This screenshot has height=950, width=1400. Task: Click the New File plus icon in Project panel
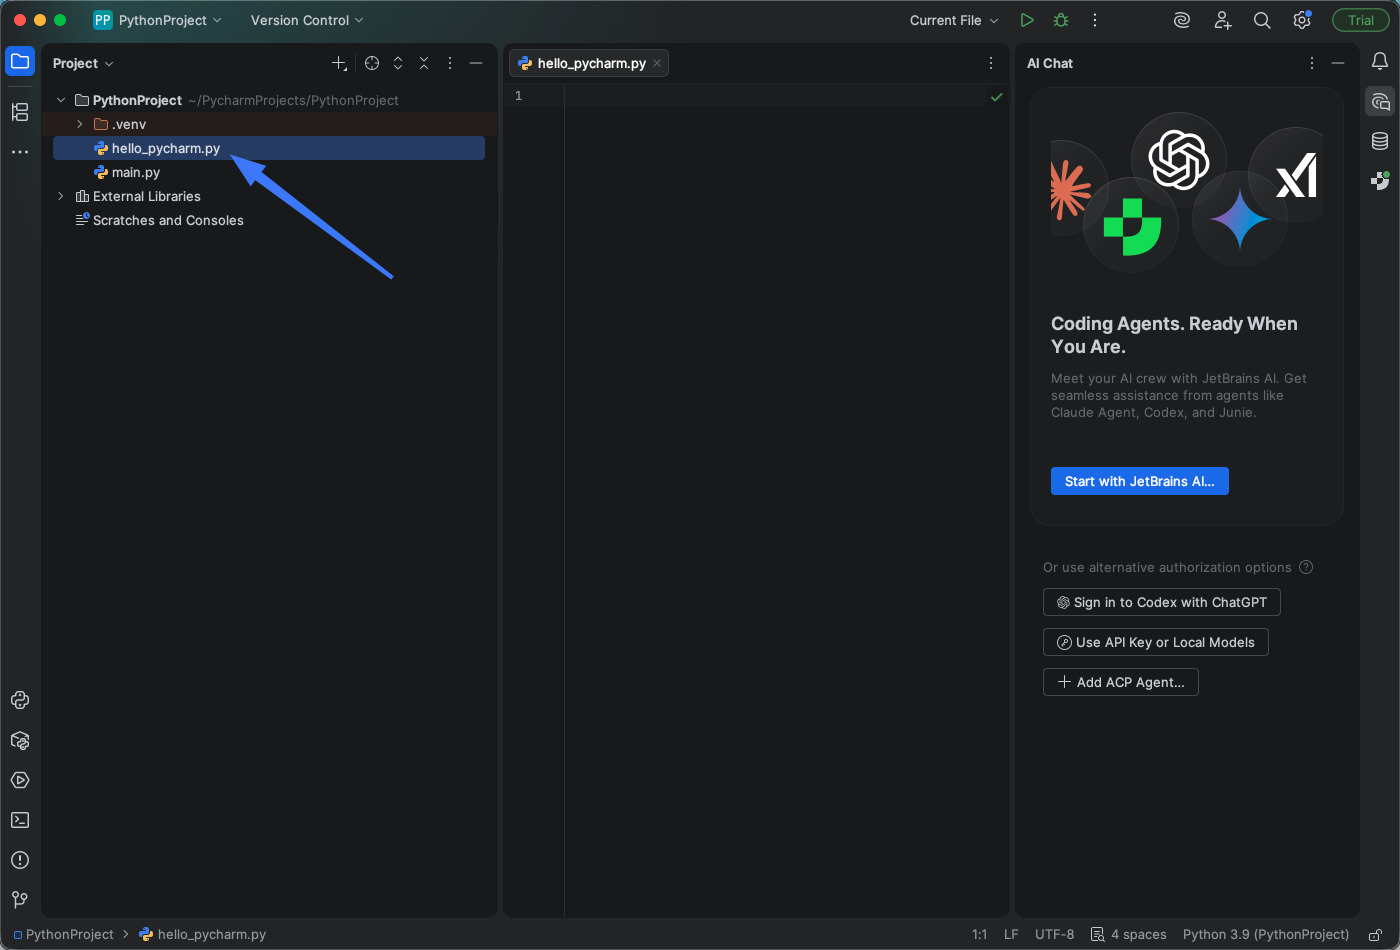click(339, 63)
